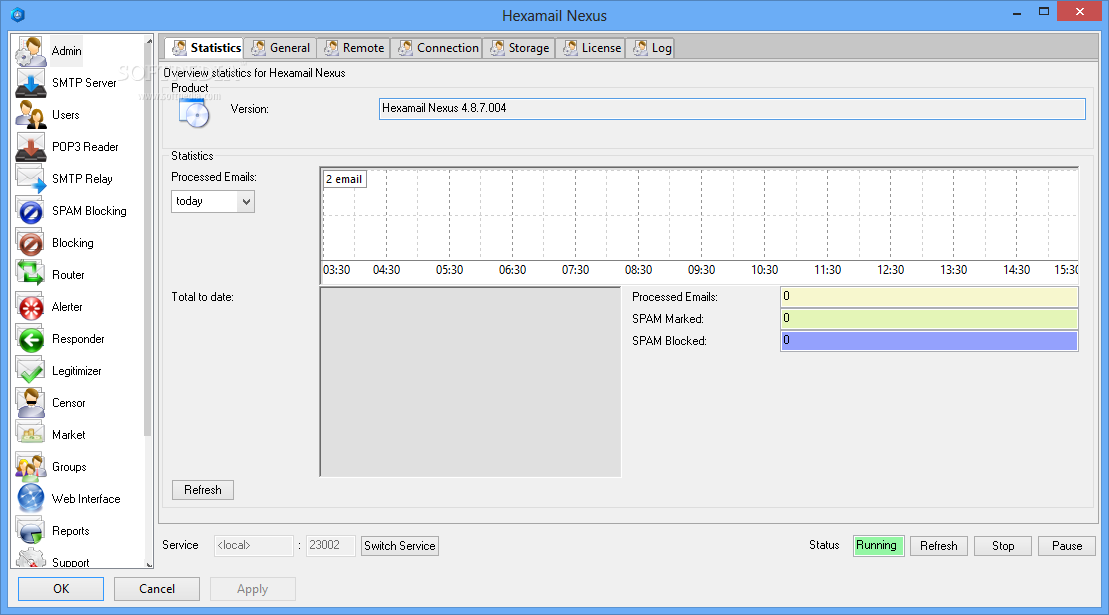Select the POP3 Reader icon

[x=30, y=146]
